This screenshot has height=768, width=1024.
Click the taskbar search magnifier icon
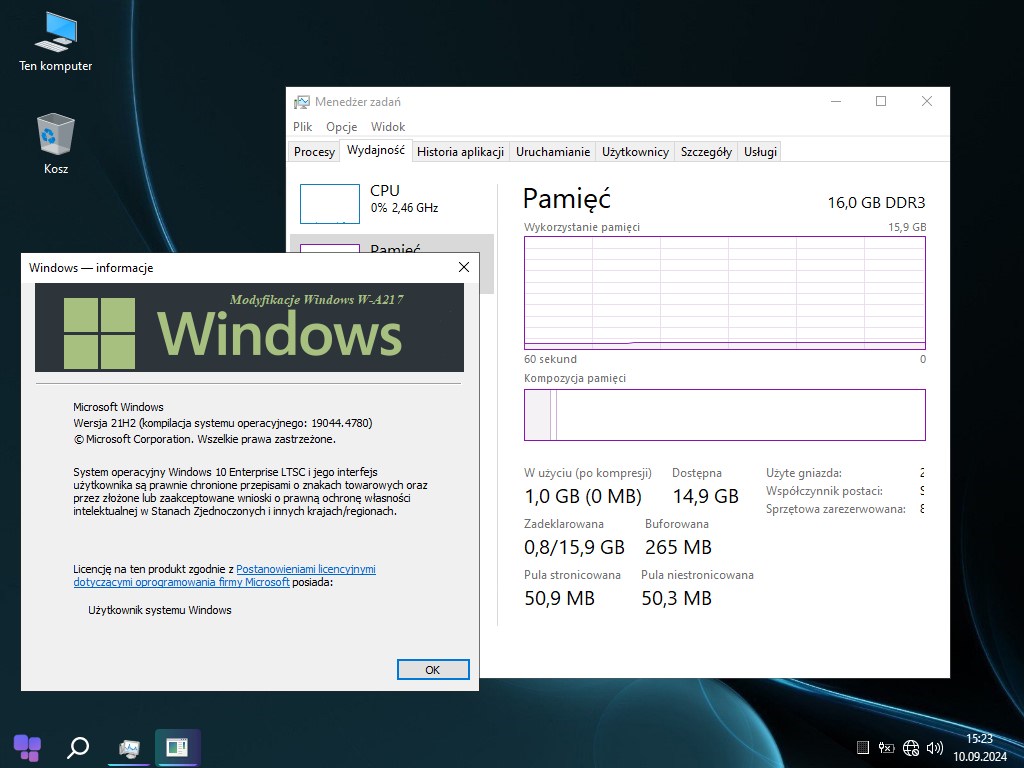pos(78,746)
